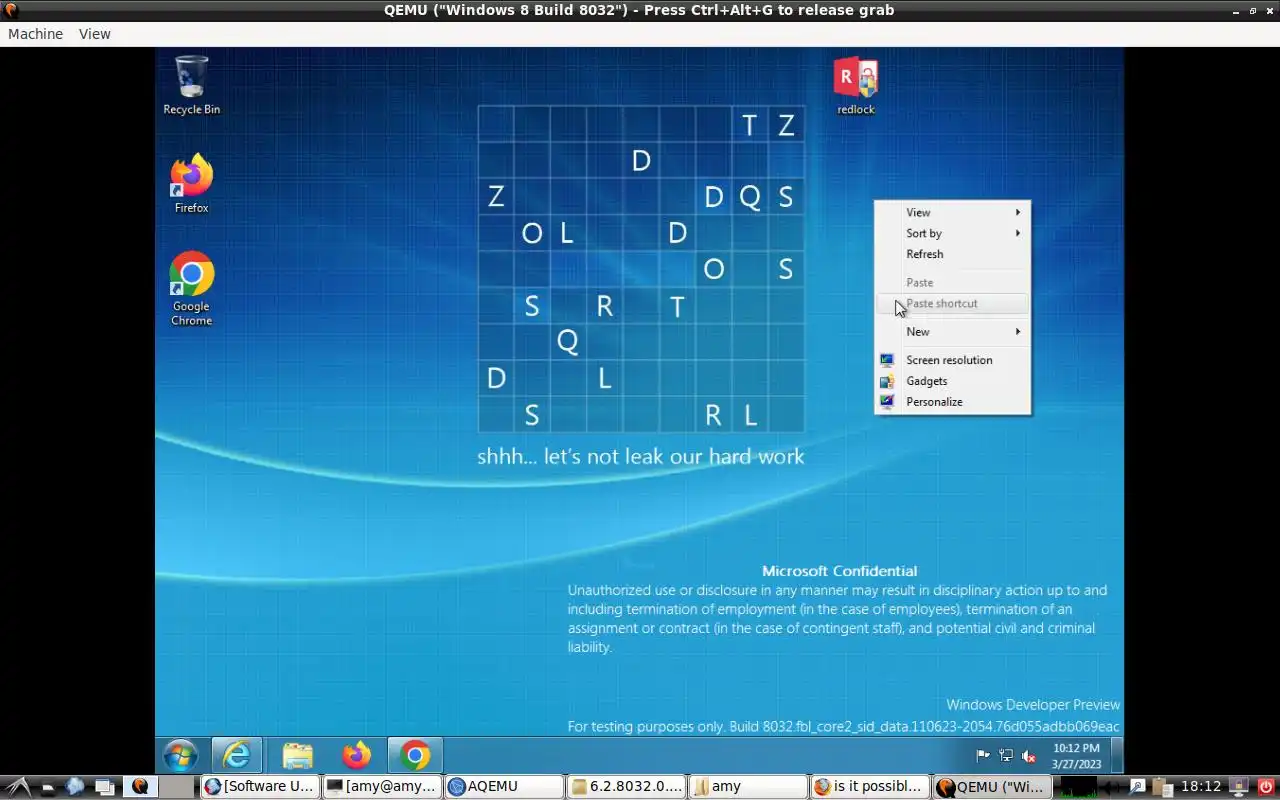Click the 'shhh... let's not leak' wallpaper text

point(641,456)
